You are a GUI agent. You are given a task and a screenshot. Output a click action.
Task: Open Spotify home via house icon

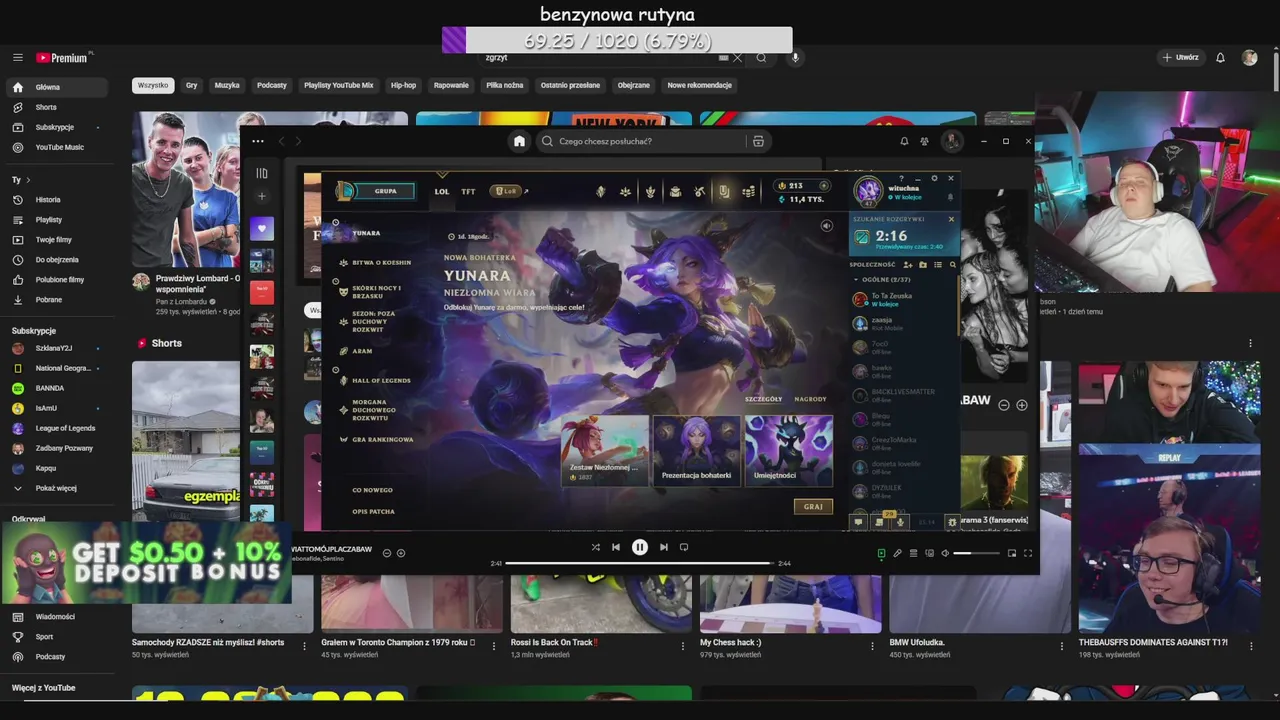coord(519,141)
